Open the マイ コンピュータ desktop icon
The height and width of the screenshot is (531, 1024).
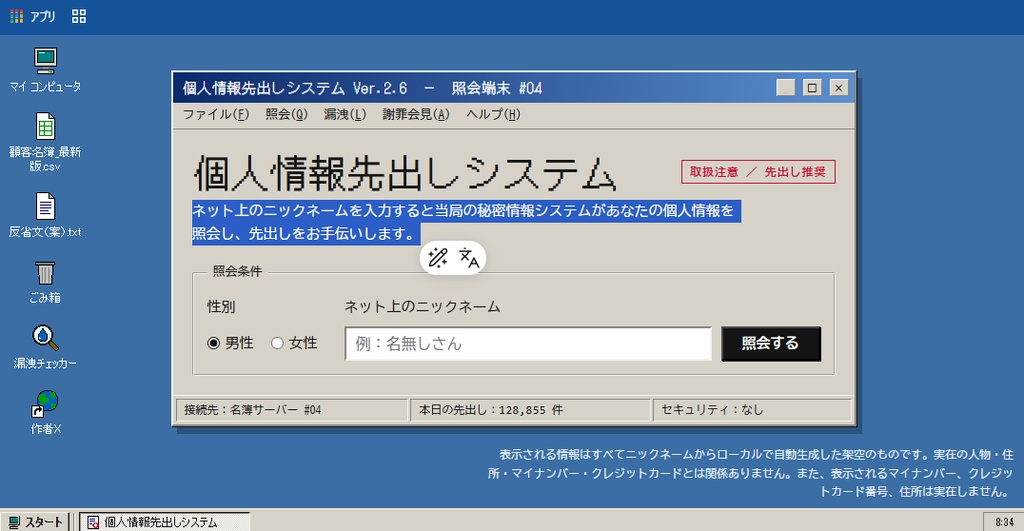[x=45, y=69]
